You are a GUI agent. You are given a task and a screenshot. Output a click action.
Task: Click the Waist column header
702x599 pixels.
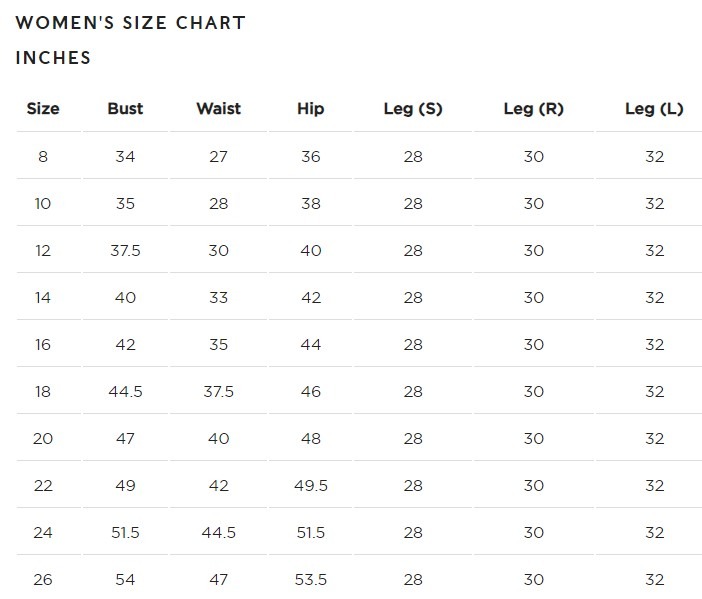(x=218, y=109)
